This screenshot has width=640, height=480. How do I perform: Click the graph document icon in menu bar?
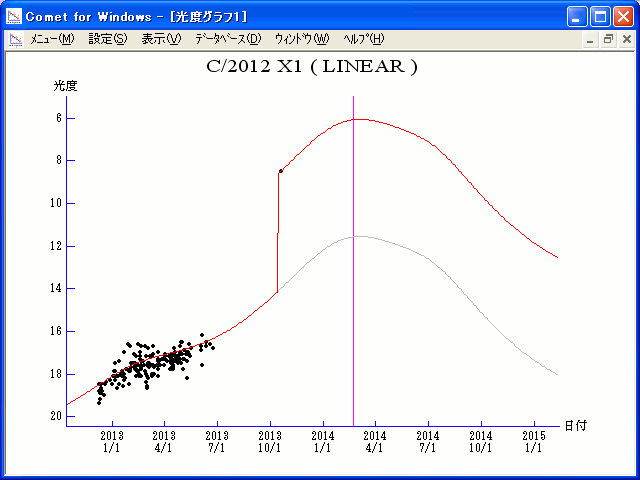[16, 40]
